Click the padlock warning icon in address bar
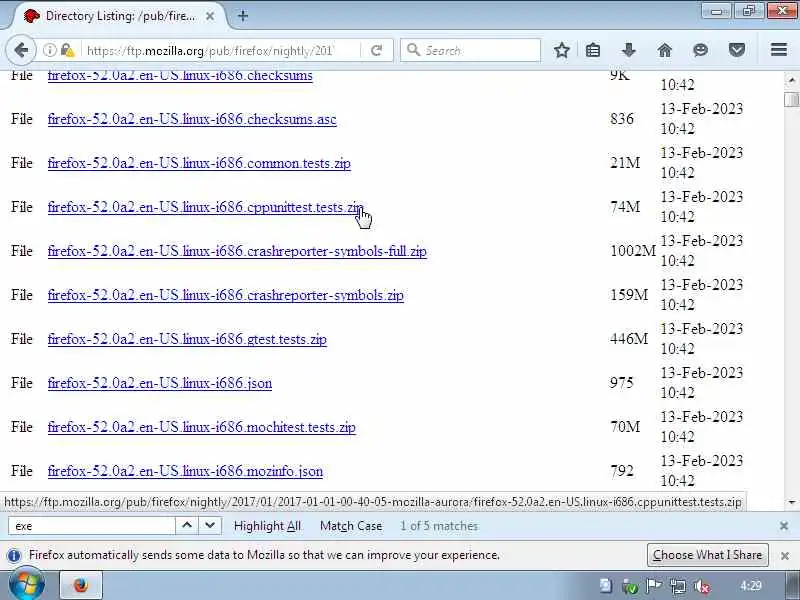This screenshot has height=600, width=800. [67, 50]
